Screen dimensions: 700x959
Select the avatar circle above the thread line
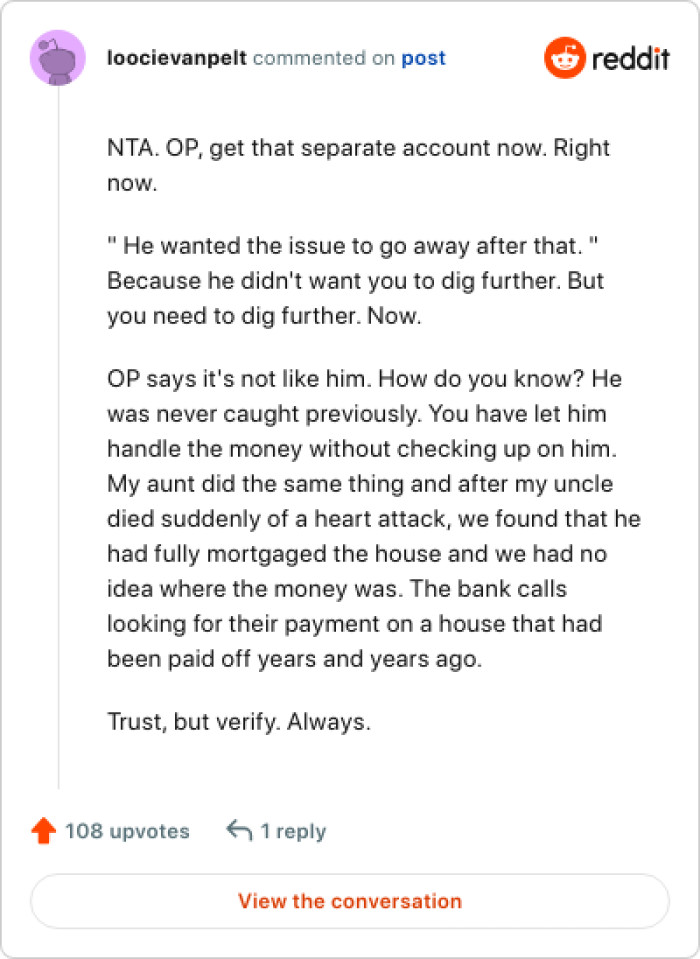[x=58, y=57]
